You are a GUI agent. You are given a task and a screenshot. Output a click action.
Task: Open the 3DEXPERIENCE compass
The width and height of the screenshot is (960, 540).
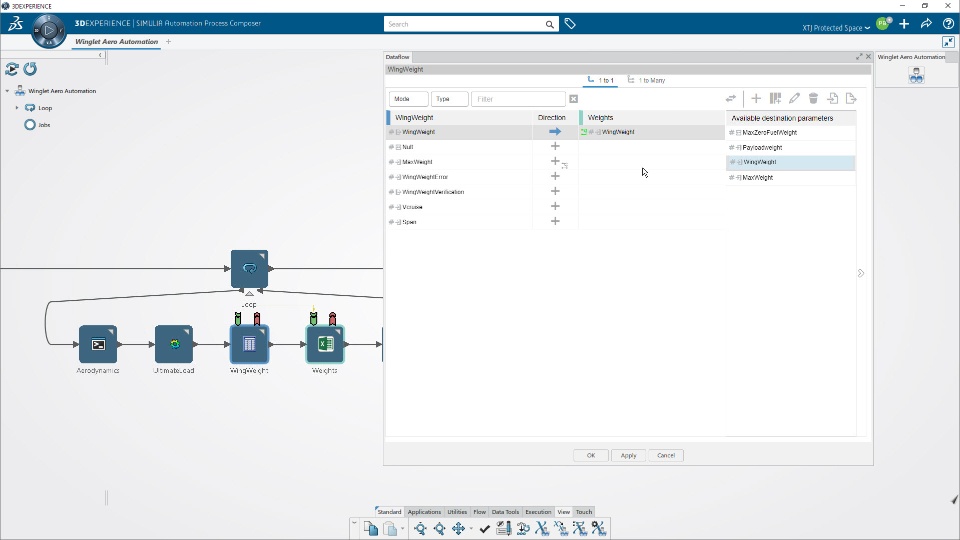point(48,30)
